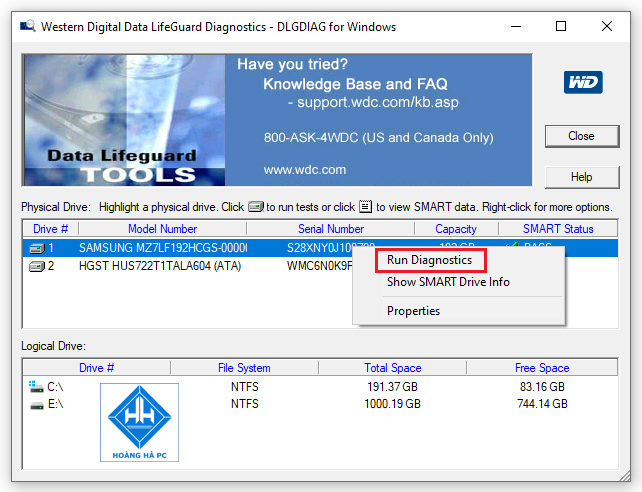Close the window with the X button
The height and width of the screenshot is (492, 642).
point(607,27)
